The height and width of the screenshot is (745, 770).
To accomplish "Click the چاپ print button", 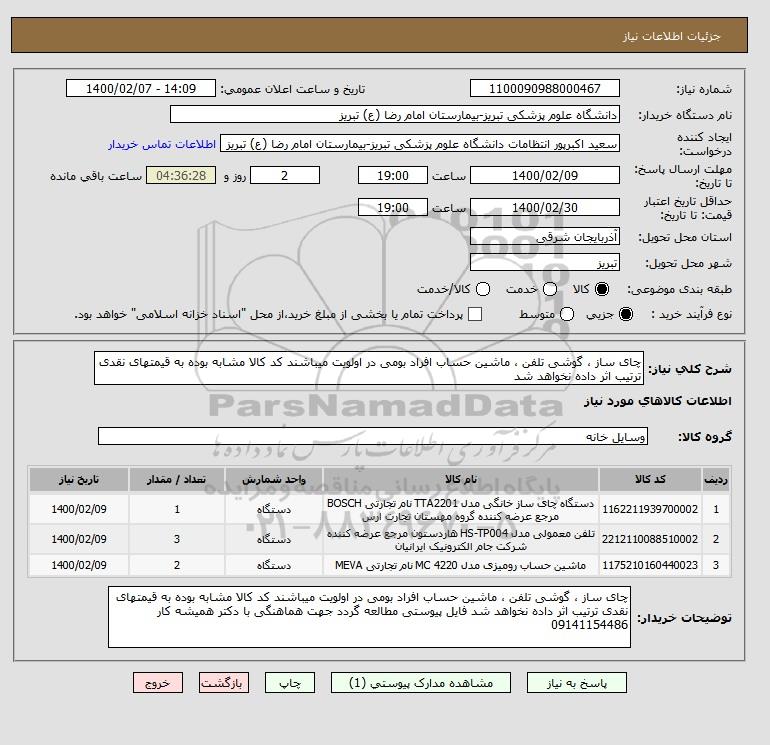I will pyautogui.click(x=290, y=683).
